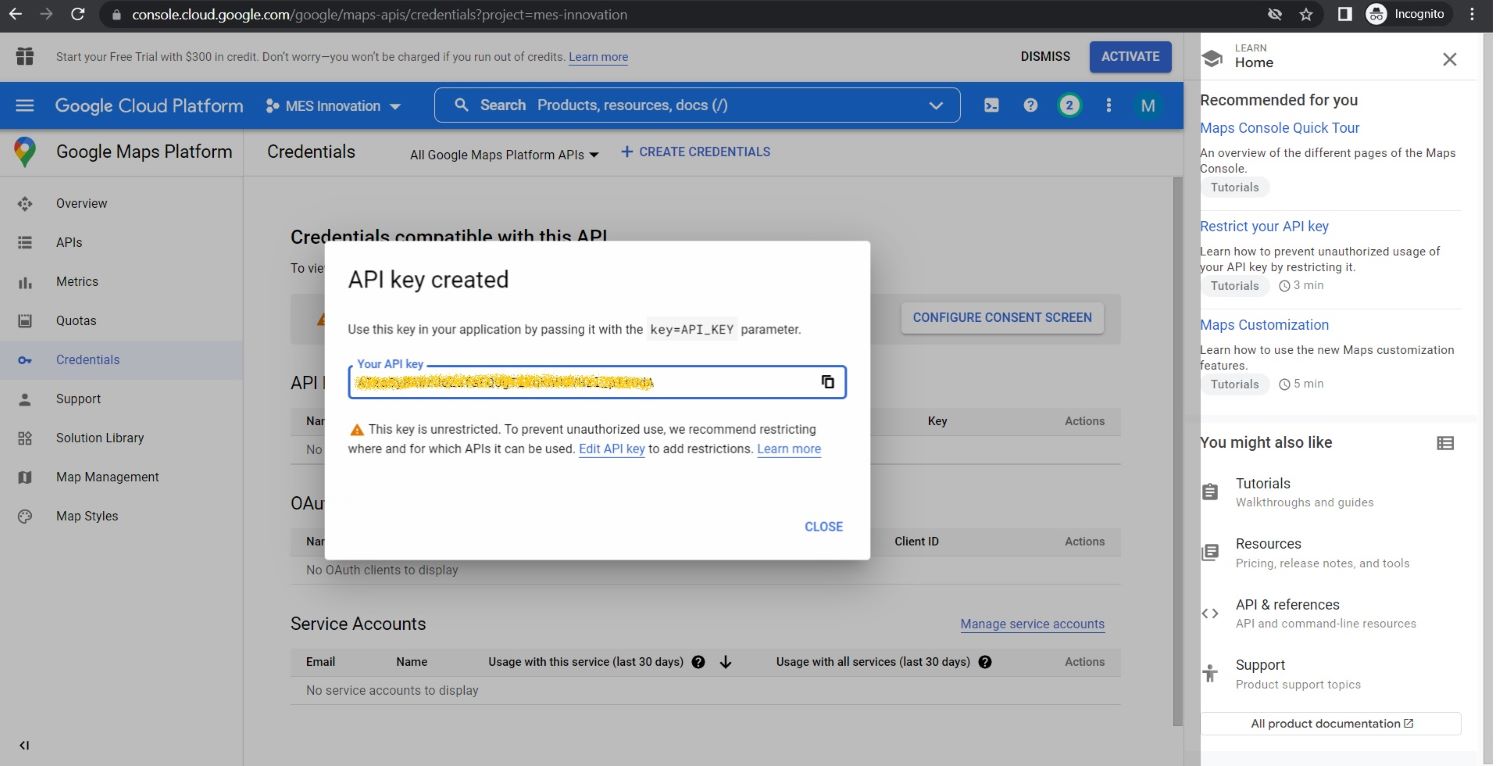This screenshot has height=766, width=1500.
Task: View notifications showing 2 pending items
Action: click(x=1069, y=104)
